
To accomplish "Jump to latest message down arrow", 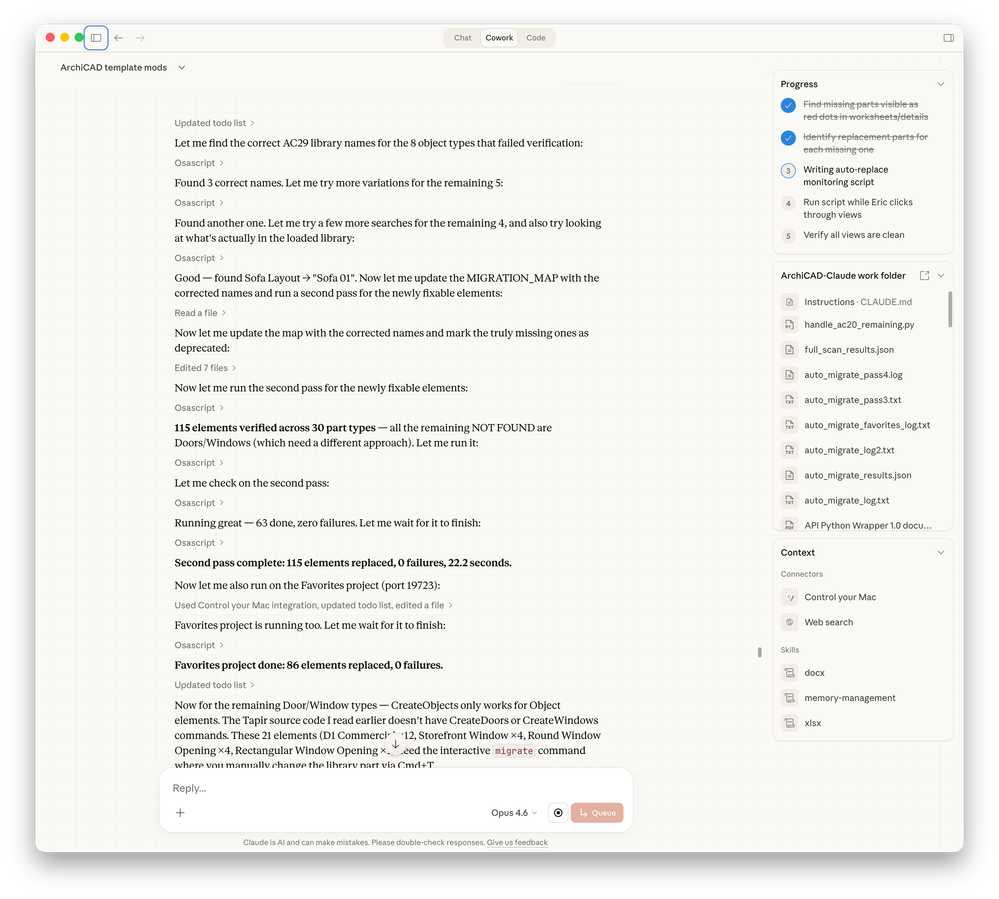I will point(396,744).
